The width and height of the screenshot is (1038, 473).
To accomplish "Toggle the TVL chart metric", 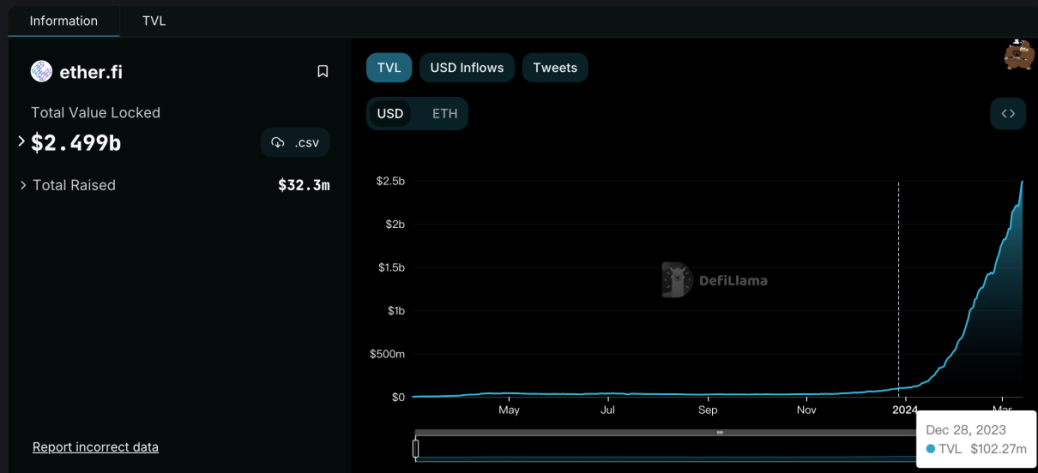I will tap(389, 67).
